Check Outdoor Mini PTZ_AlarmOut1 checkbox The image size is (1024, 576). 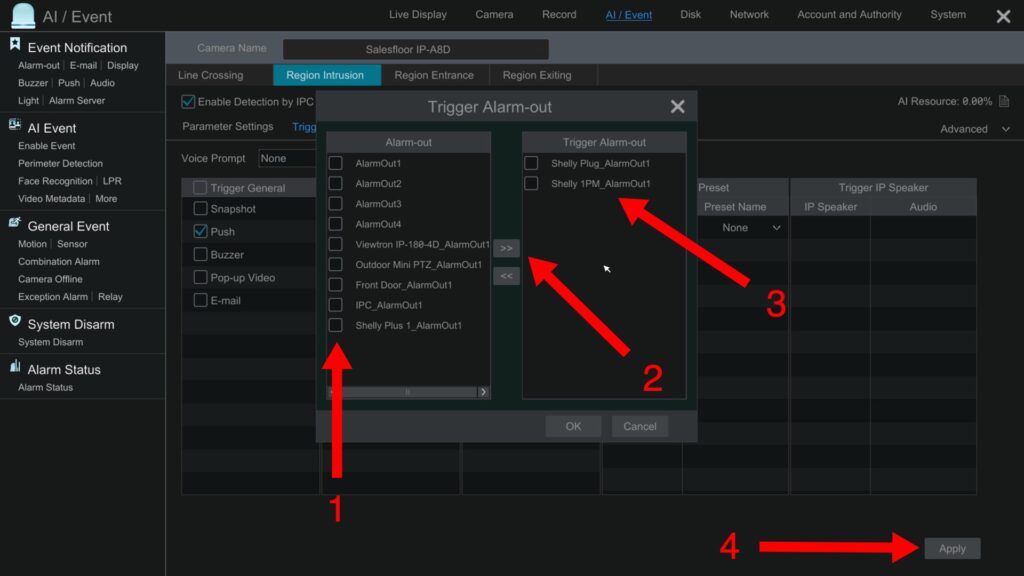[336, 264]
